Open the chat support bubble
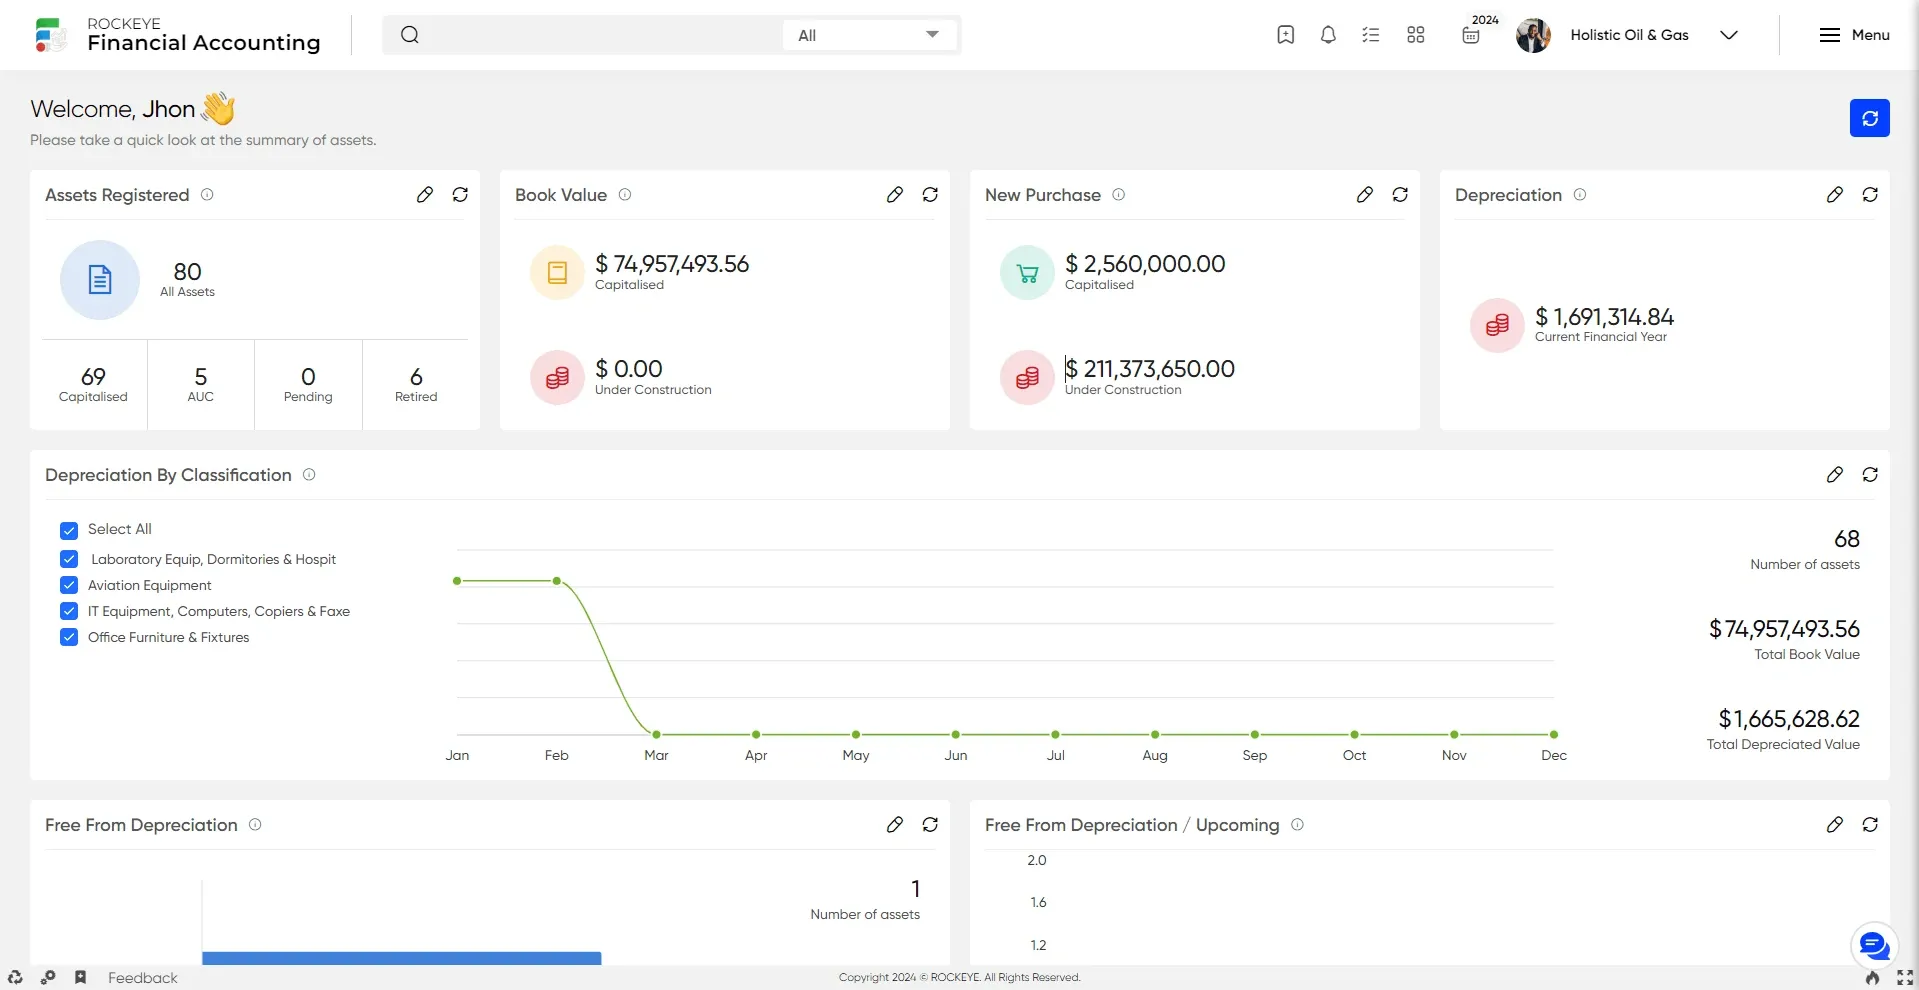This screenshot has width=1919, height=990. pyautogui.click(x=1873, y=944)
